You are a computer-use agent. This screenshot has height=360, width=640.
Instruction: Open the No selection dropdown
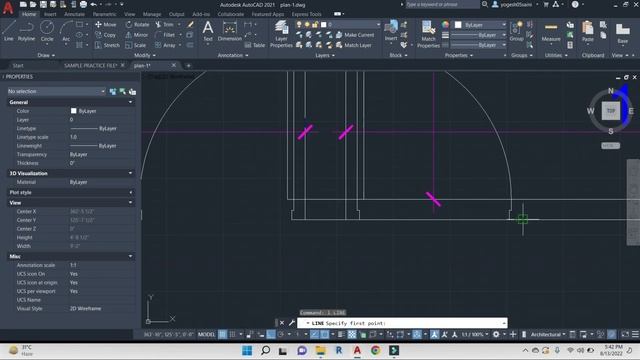point(56,91)
